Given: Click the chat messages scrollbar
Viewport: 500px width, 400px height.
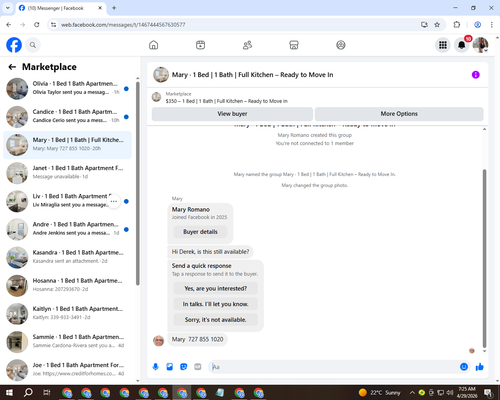Looking at the screenshot, I should (x=484, y=258).
